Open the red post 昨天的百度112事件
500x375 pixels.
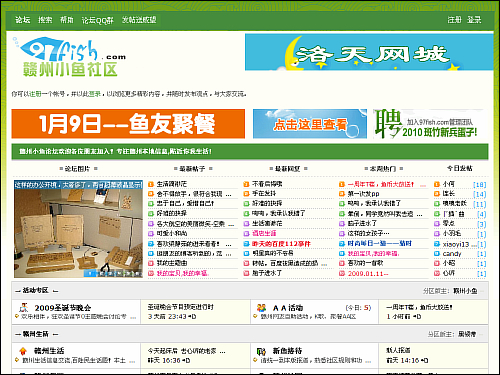(x=281, y=244)
